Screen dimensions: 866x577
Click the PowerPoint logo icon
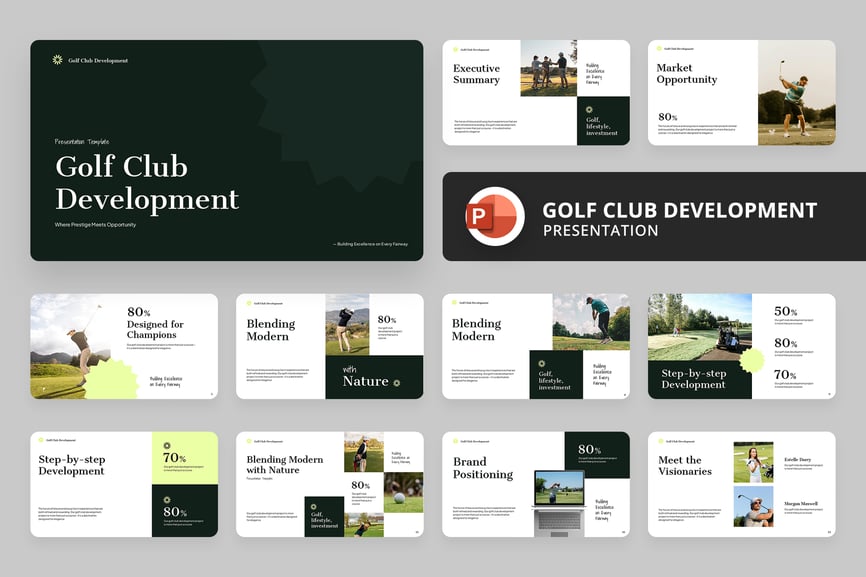click(494, 216)
